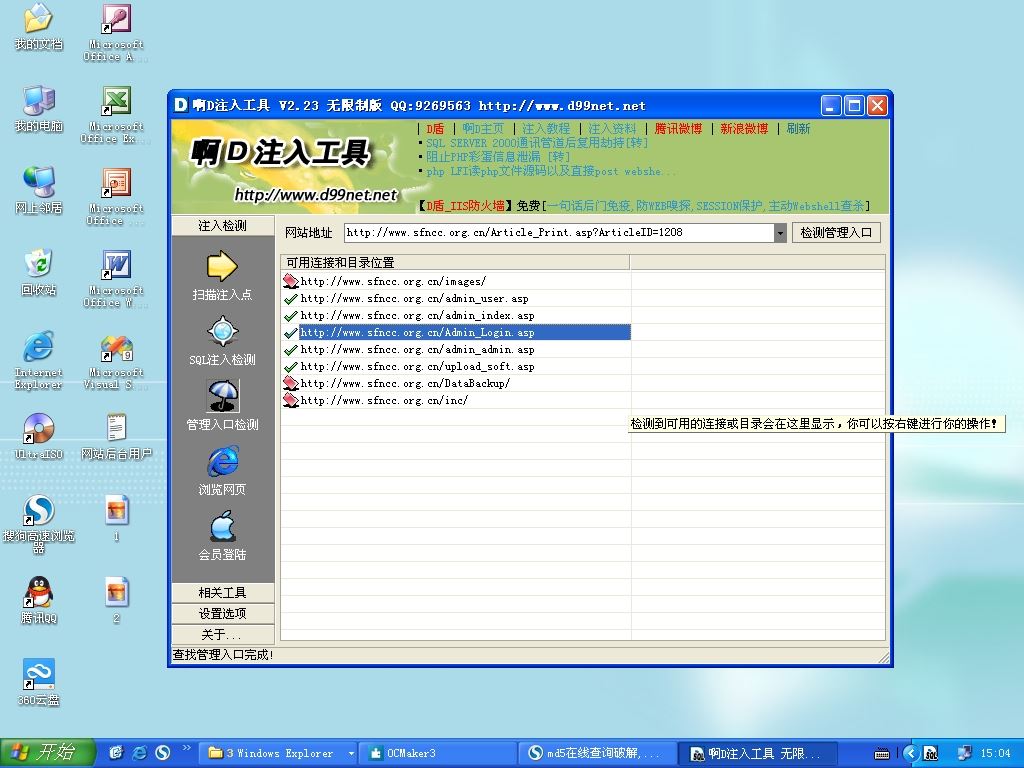Expand the 网站地址 URL dropdown arrow
The width and height of the screenshot is (1024, 768).
pos(780,232)
